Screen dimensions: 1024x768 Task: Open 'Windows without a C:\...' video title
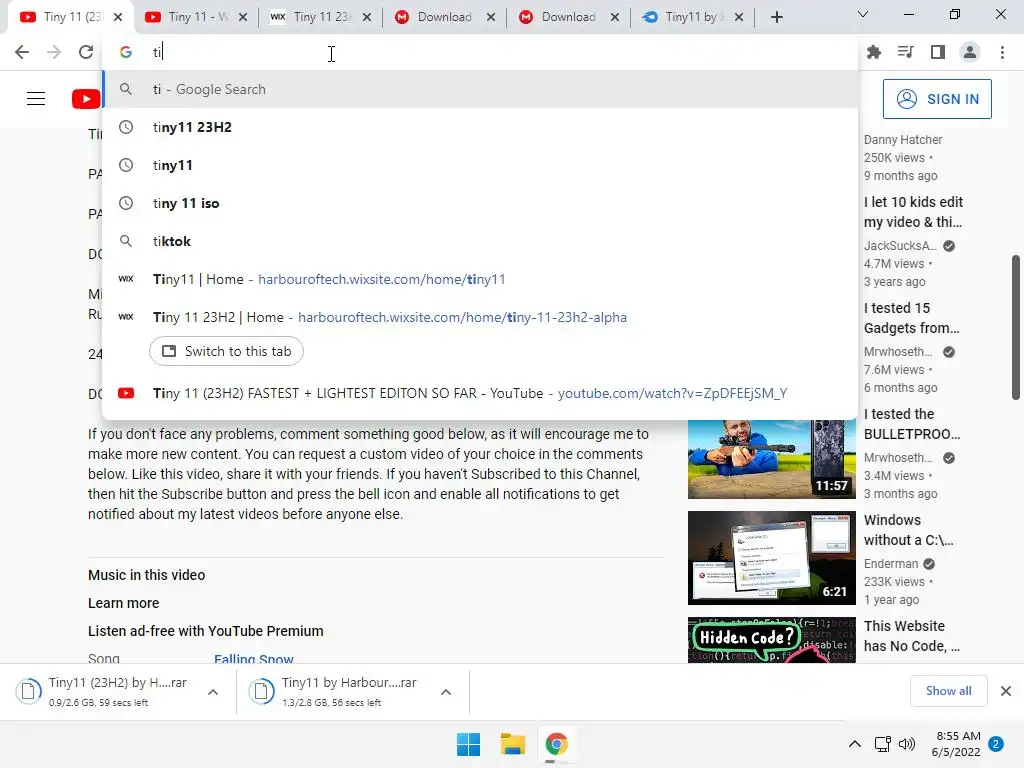click(908, 530)
